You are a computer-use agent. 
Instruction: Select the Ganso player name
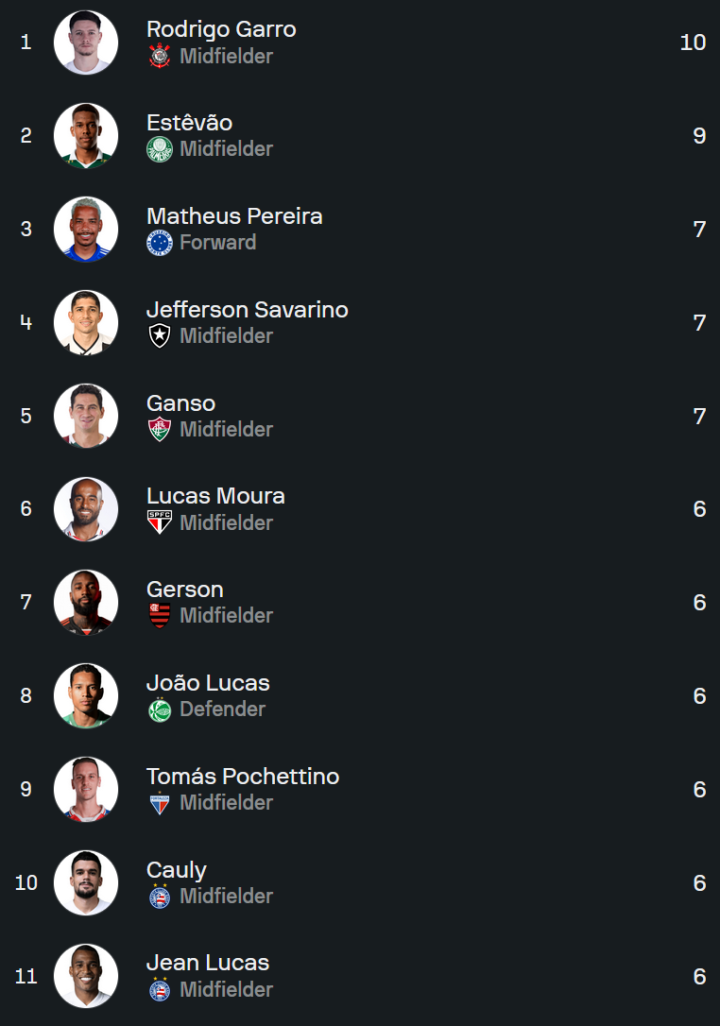pos(180,403)
